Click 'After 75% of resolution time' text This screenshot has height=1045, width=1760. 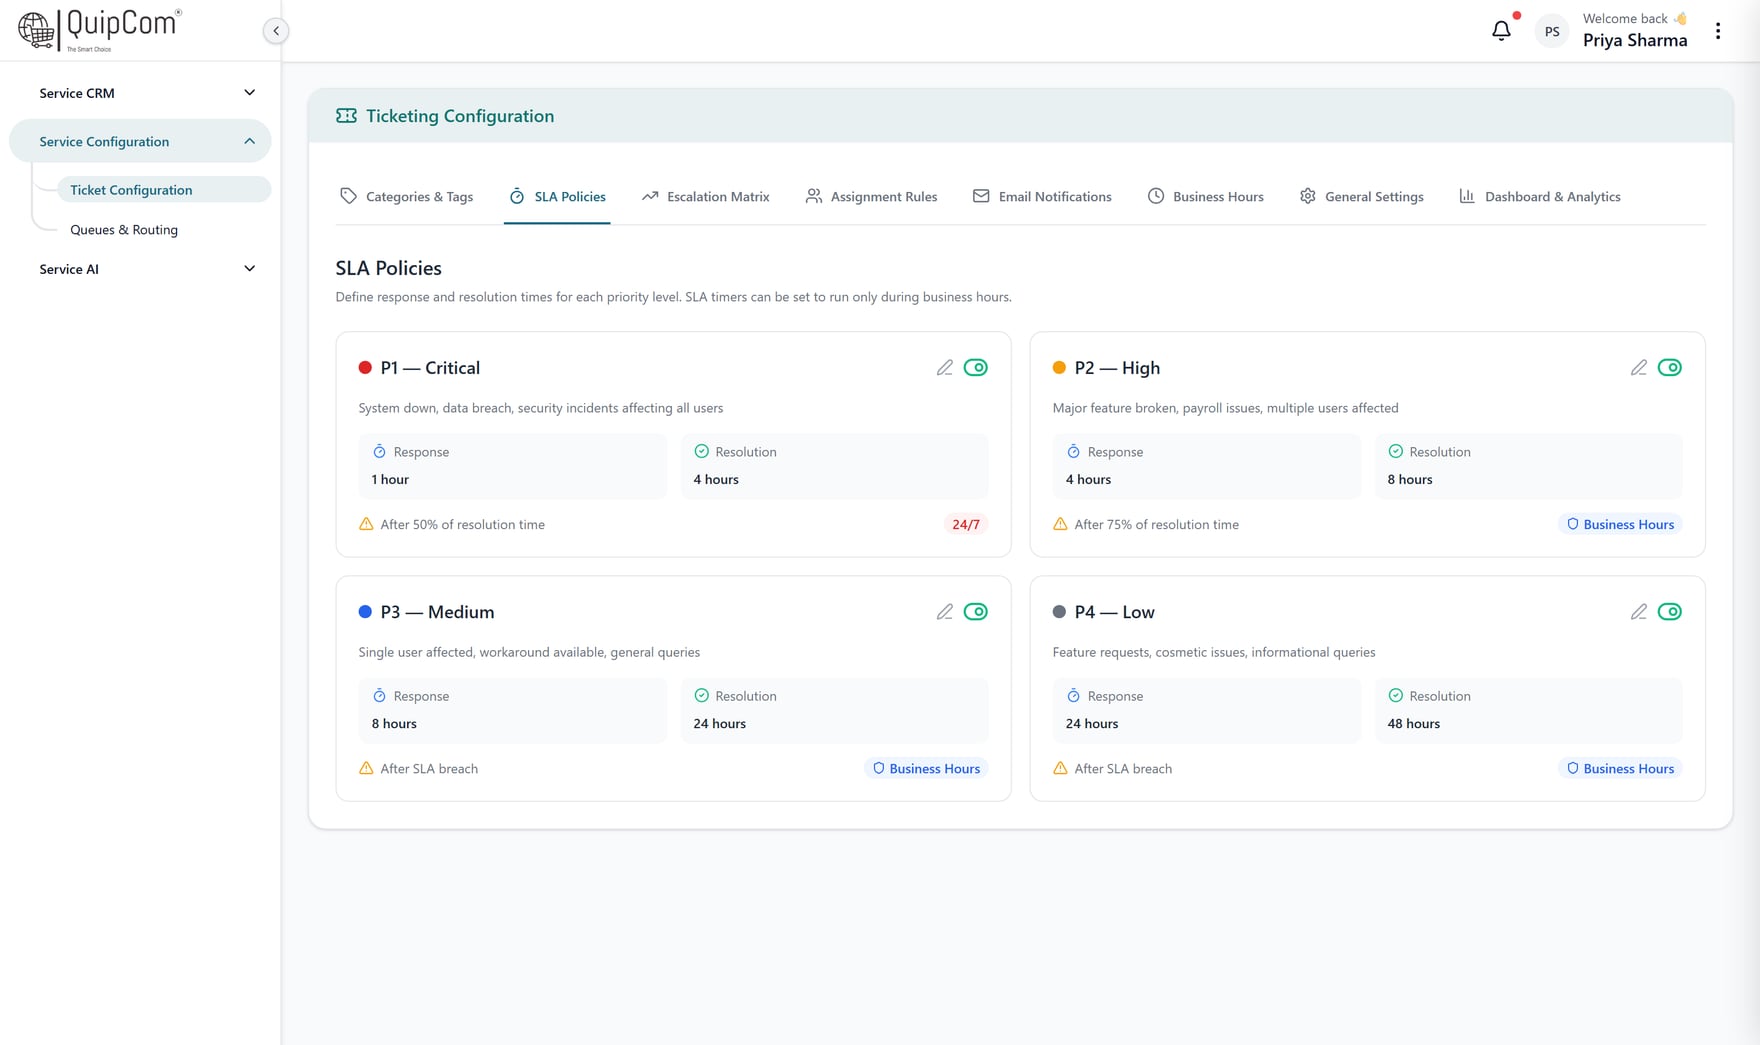[1156, 524]
